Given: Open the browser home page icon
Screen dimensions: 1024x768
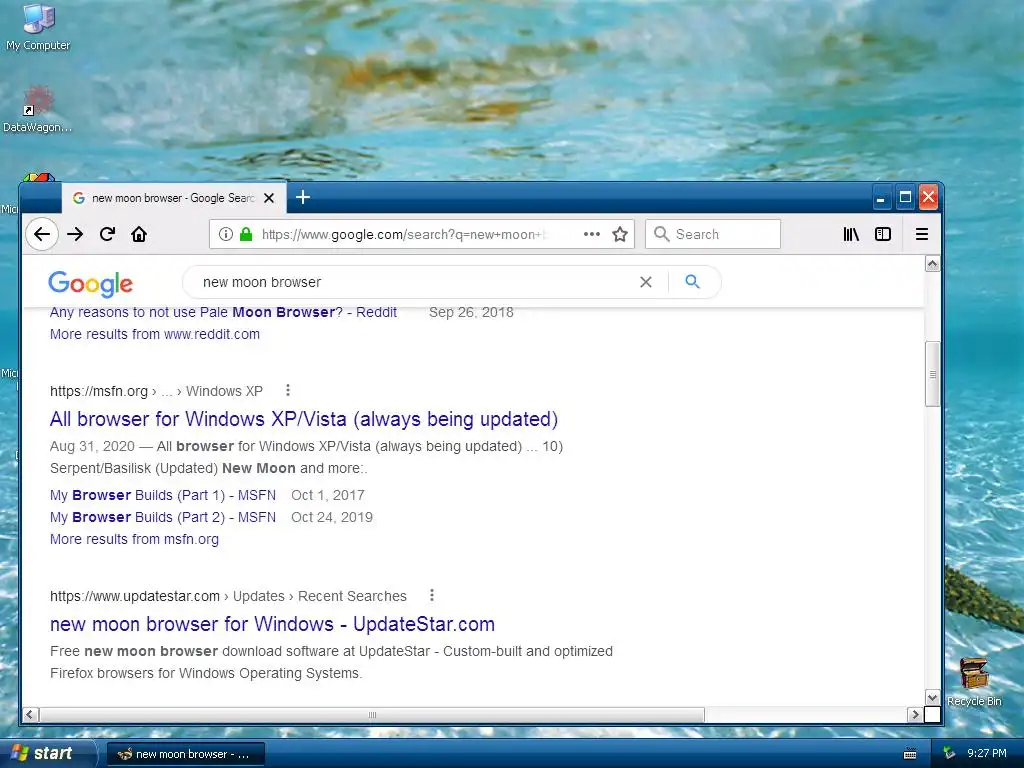Looking at the screenshot, I should (139, 234).
